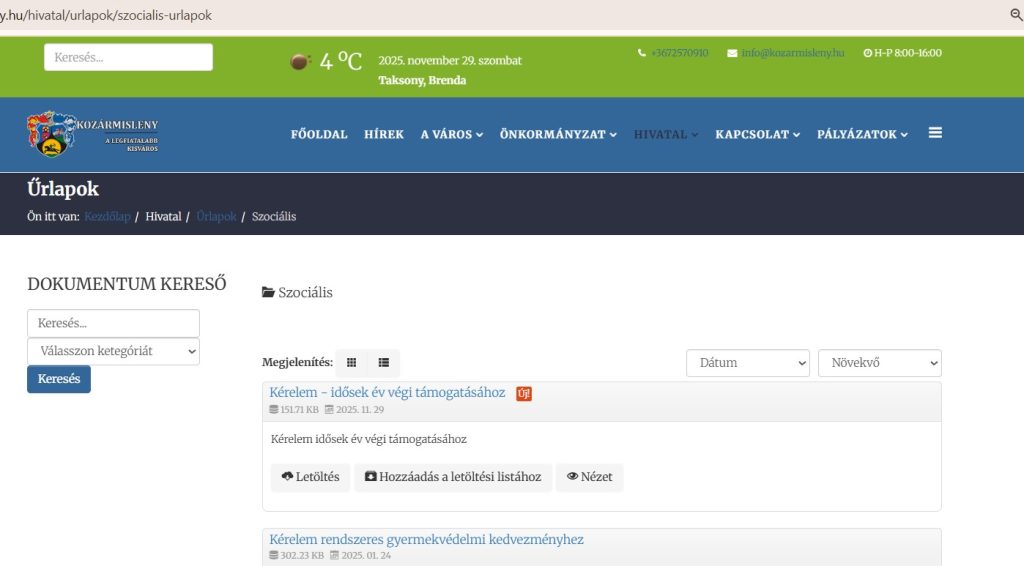The height and width of the screenshot is (566, 1024).
Task: Click the 'Űrlapok' page title
Action: [63, 189]
